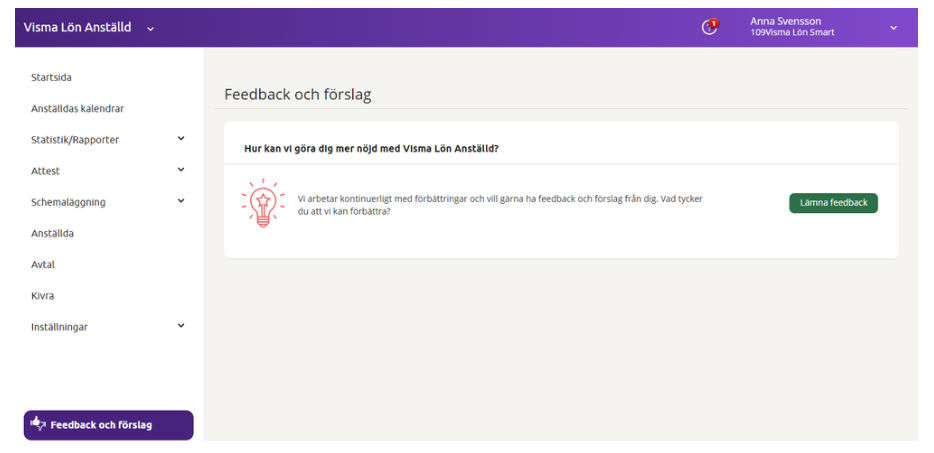Click the 109Visma Lön Smart company label

coord(792,33)
